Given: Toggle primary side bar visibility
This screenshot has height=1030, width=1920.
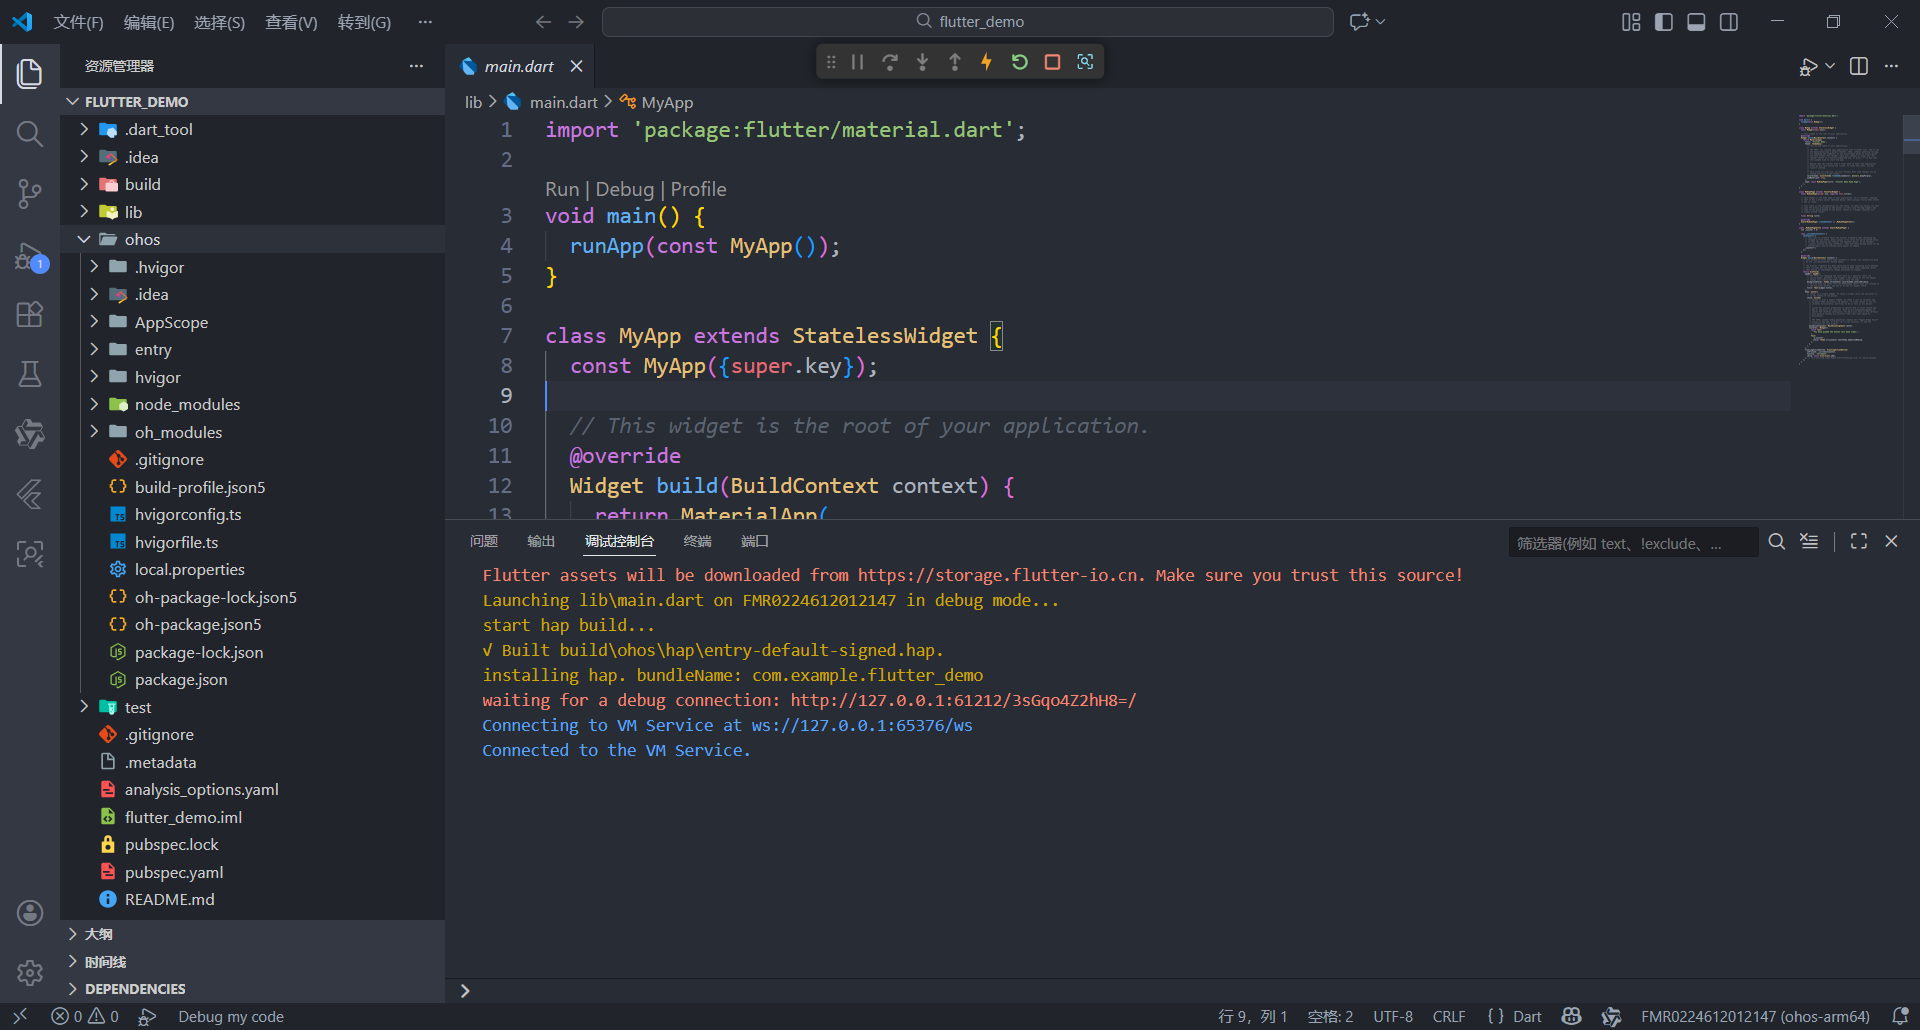Looking at the screenshot, I should [1664, 22].
